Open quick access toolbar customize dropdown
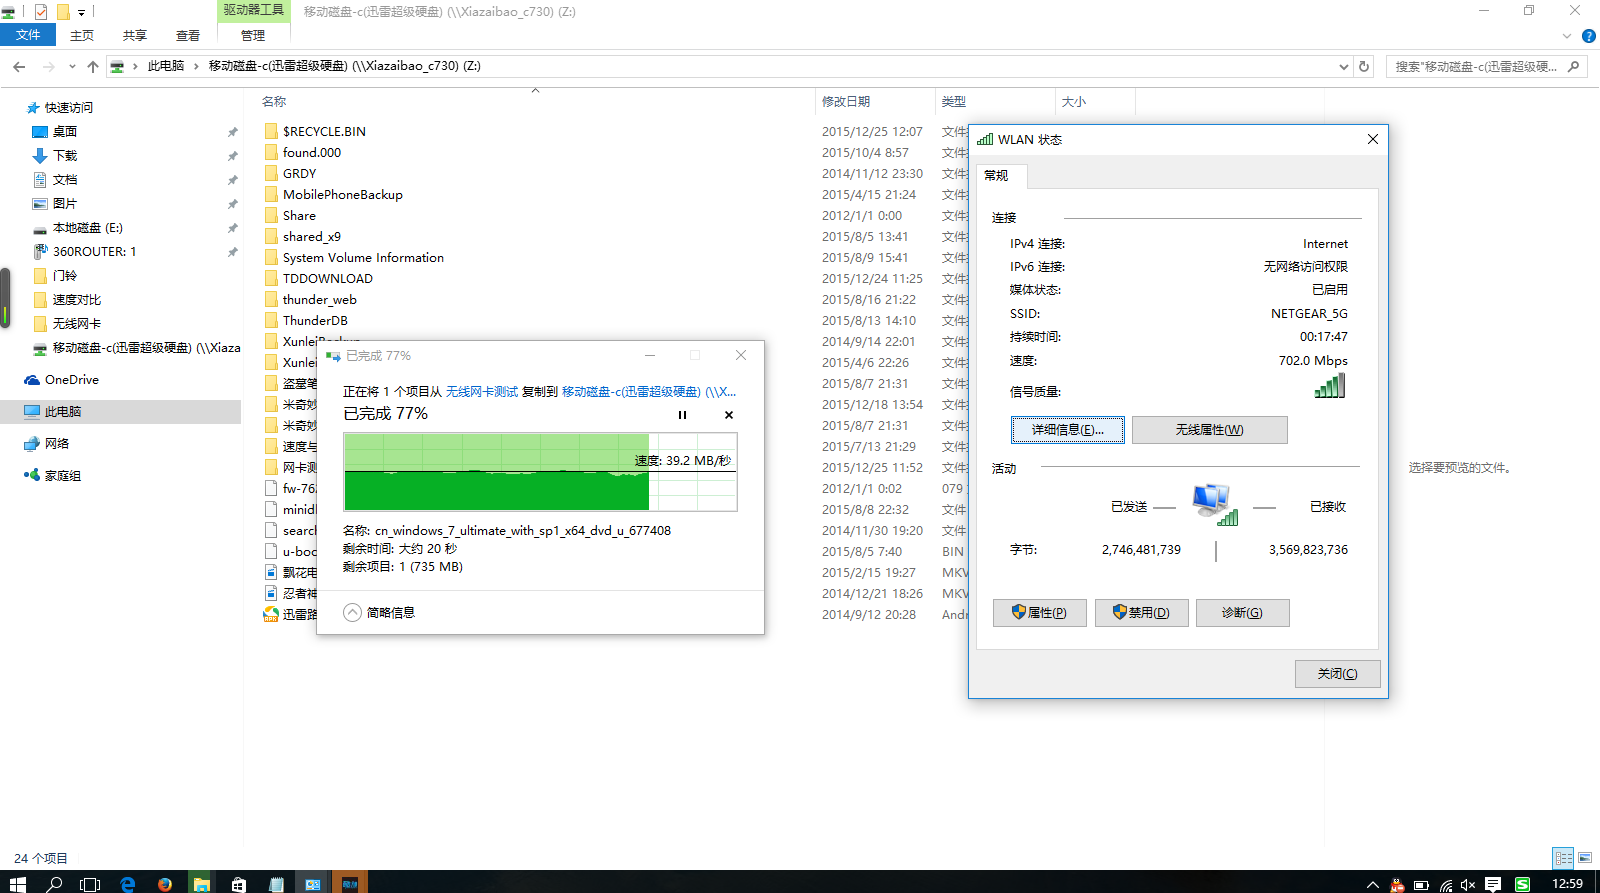This screenshot has width=1600, height=893. (82, 12)
